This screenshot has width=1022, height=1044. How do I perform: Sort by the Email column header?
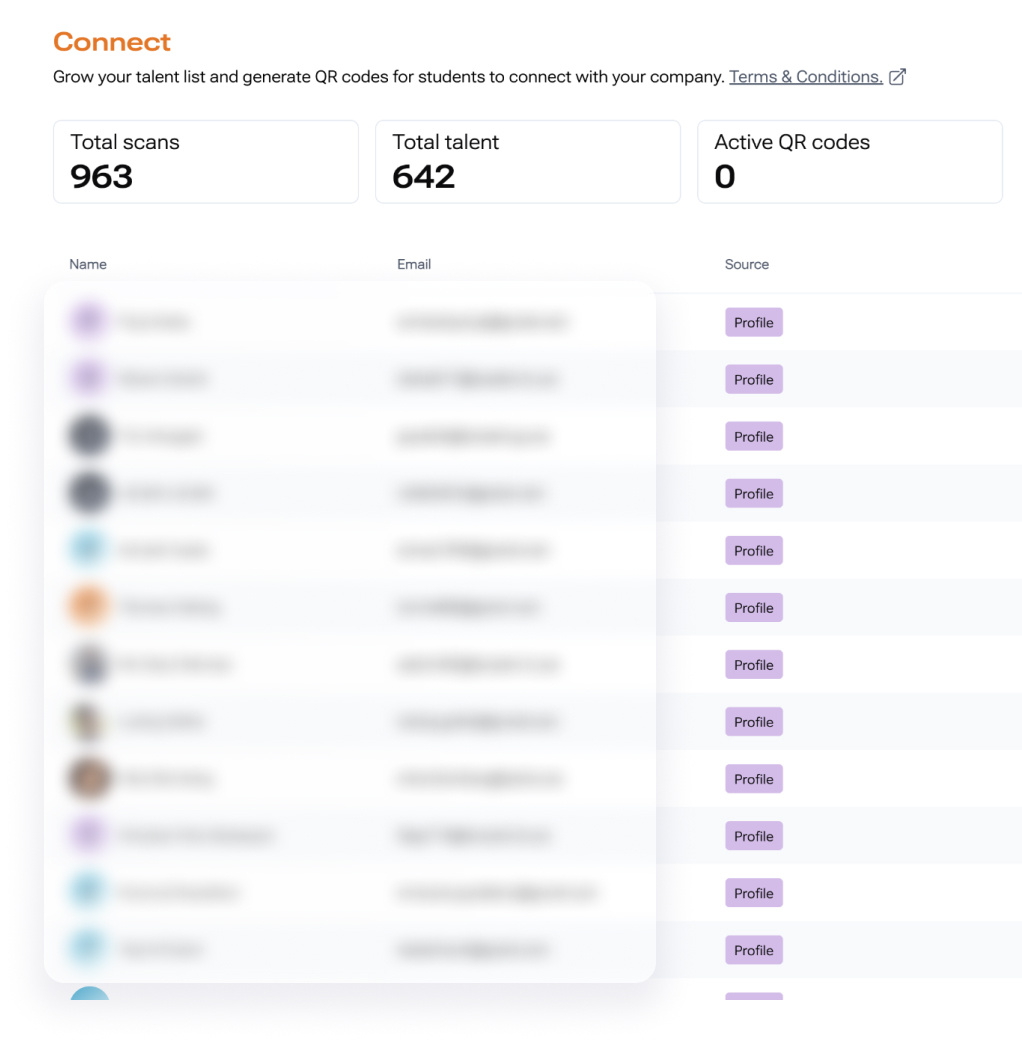click(x=414, y=264)
